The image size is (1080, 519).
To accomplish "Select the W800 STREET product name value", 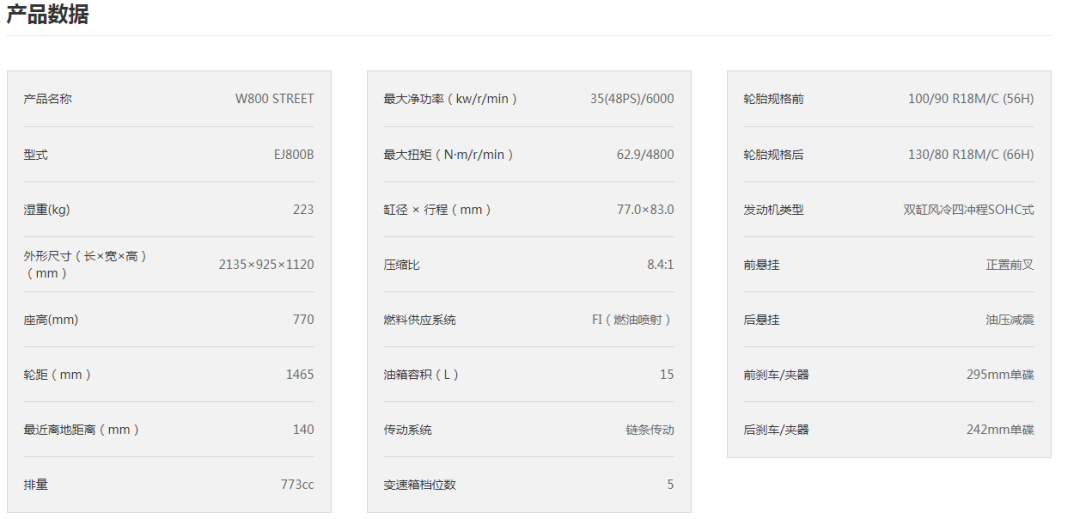I will tap(274, 99).
